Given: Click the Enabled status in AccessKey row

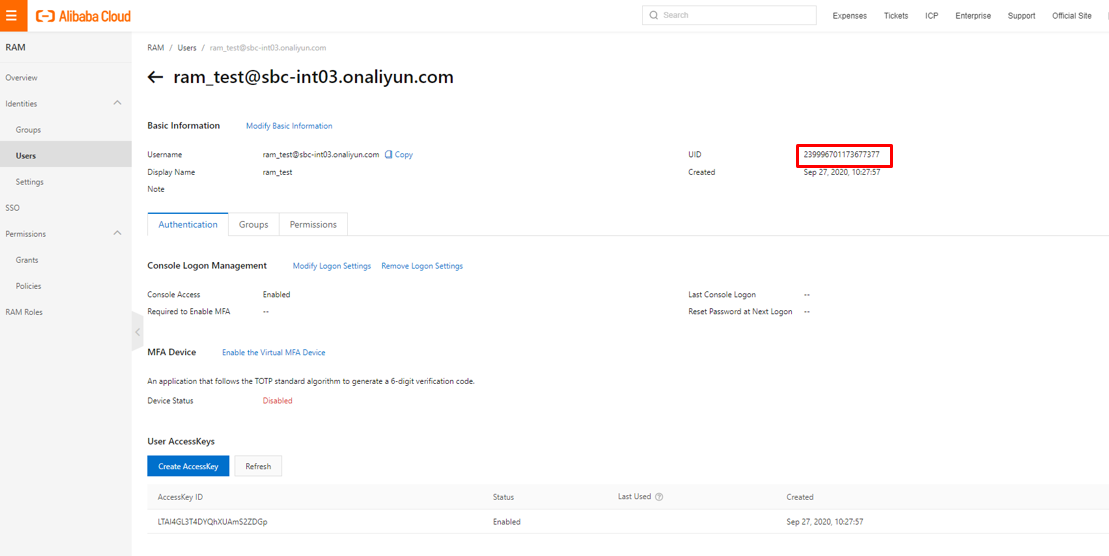Looking at the screenshot, I should (506, 521).
